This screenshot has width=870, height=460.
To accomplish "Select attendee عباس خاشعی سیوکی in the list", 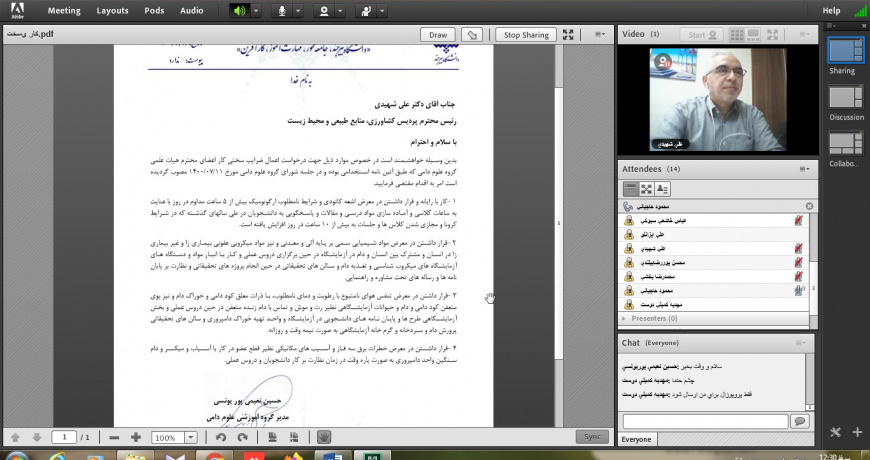I will tap(714, 221).
